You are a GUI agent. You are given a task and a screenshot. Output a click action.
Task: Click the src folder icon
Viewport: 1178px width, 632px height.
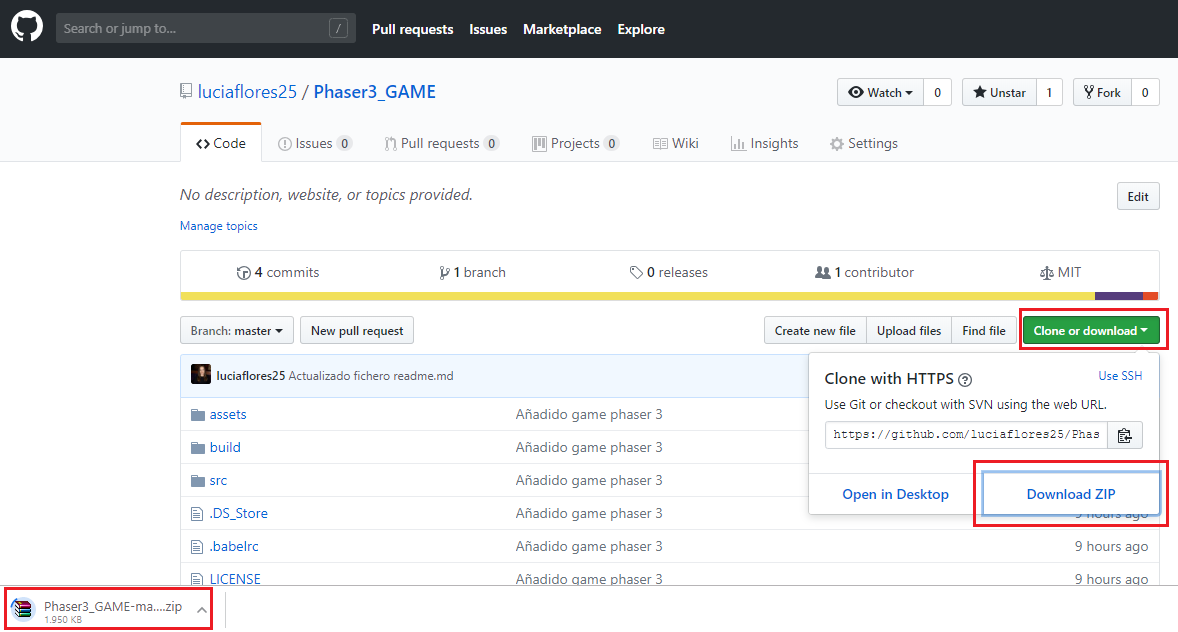point(198,481)
